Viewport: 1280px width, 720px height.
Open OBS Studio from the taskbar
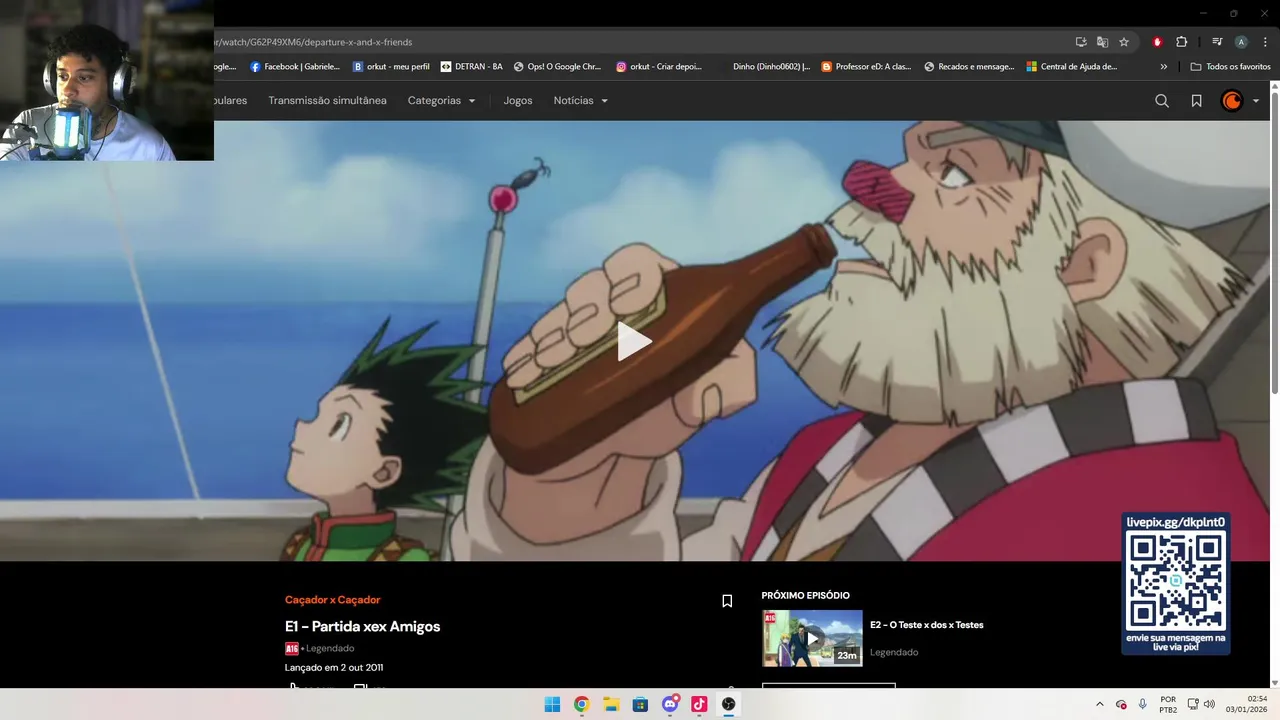point(729,704)
